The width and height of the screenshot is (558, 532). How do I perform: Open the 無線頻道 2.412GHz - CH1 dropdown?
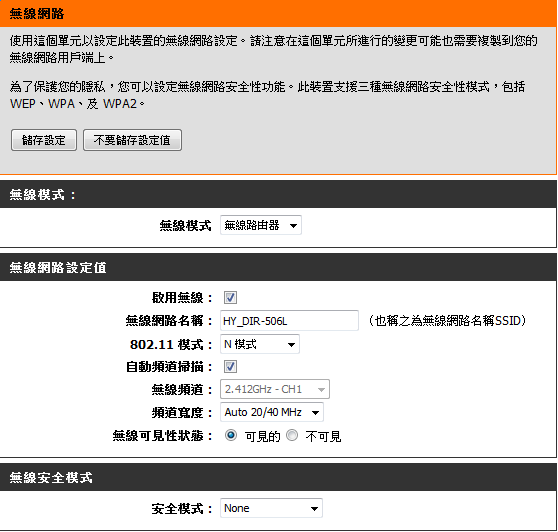coord(275,389)
